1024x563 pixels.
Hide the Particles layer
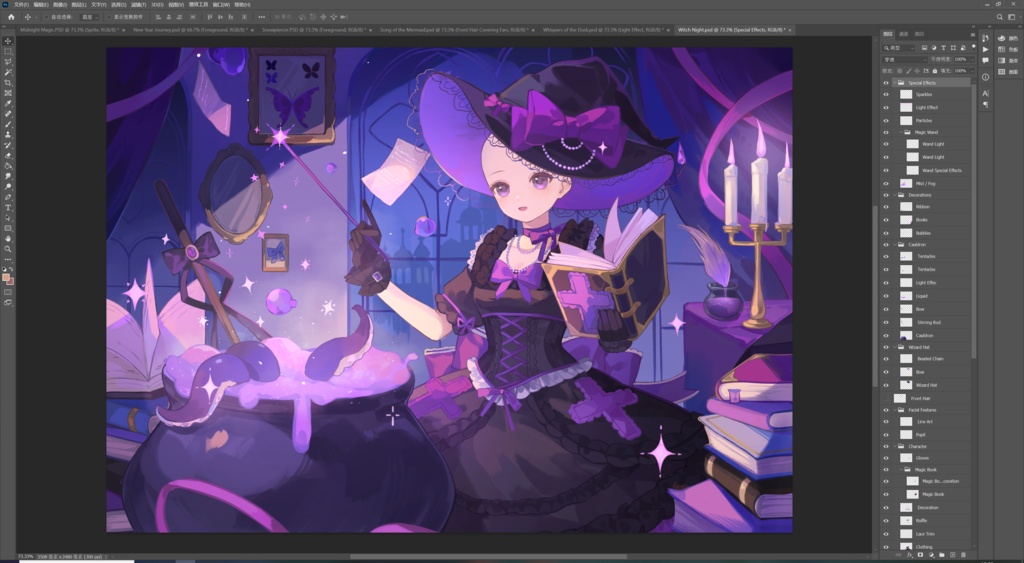tap(886, 121)
